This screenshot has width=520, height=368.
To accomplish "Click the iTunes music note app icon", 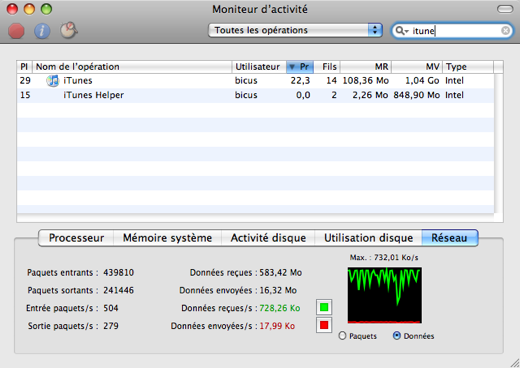I will 53,81.
